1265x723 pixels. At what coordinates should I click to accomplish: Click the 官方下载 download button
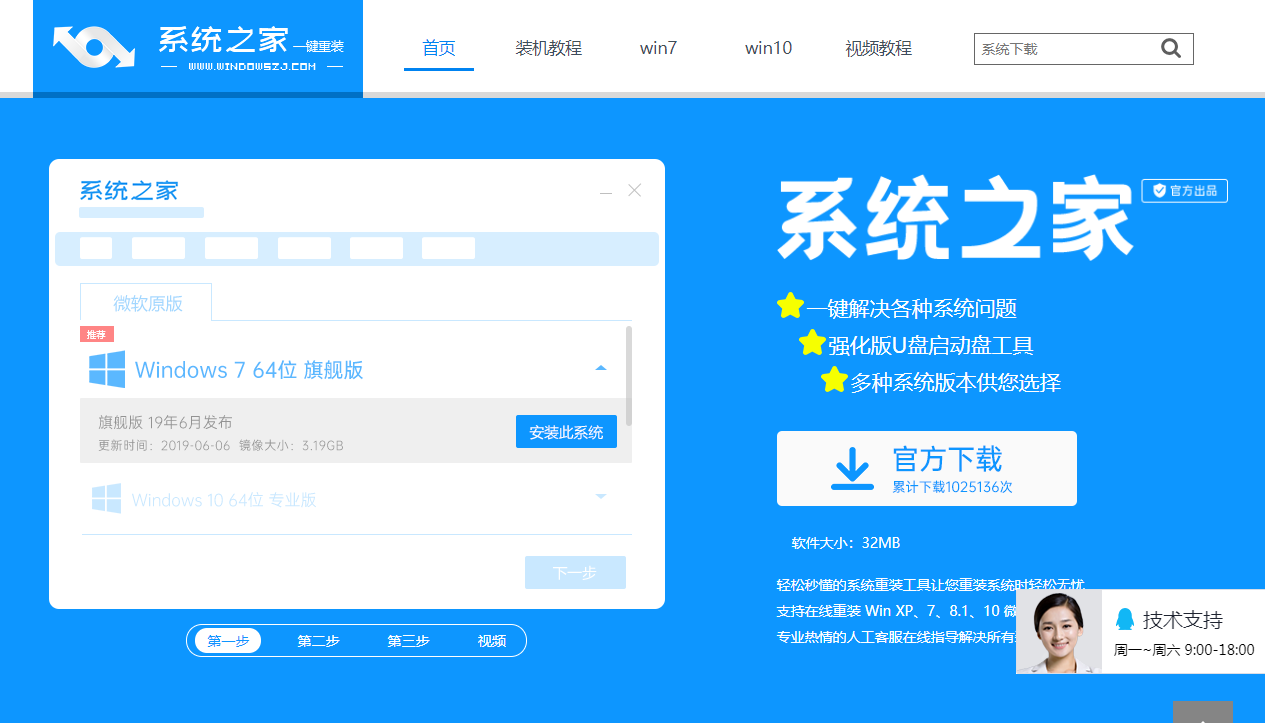click(x=927, y=469)
